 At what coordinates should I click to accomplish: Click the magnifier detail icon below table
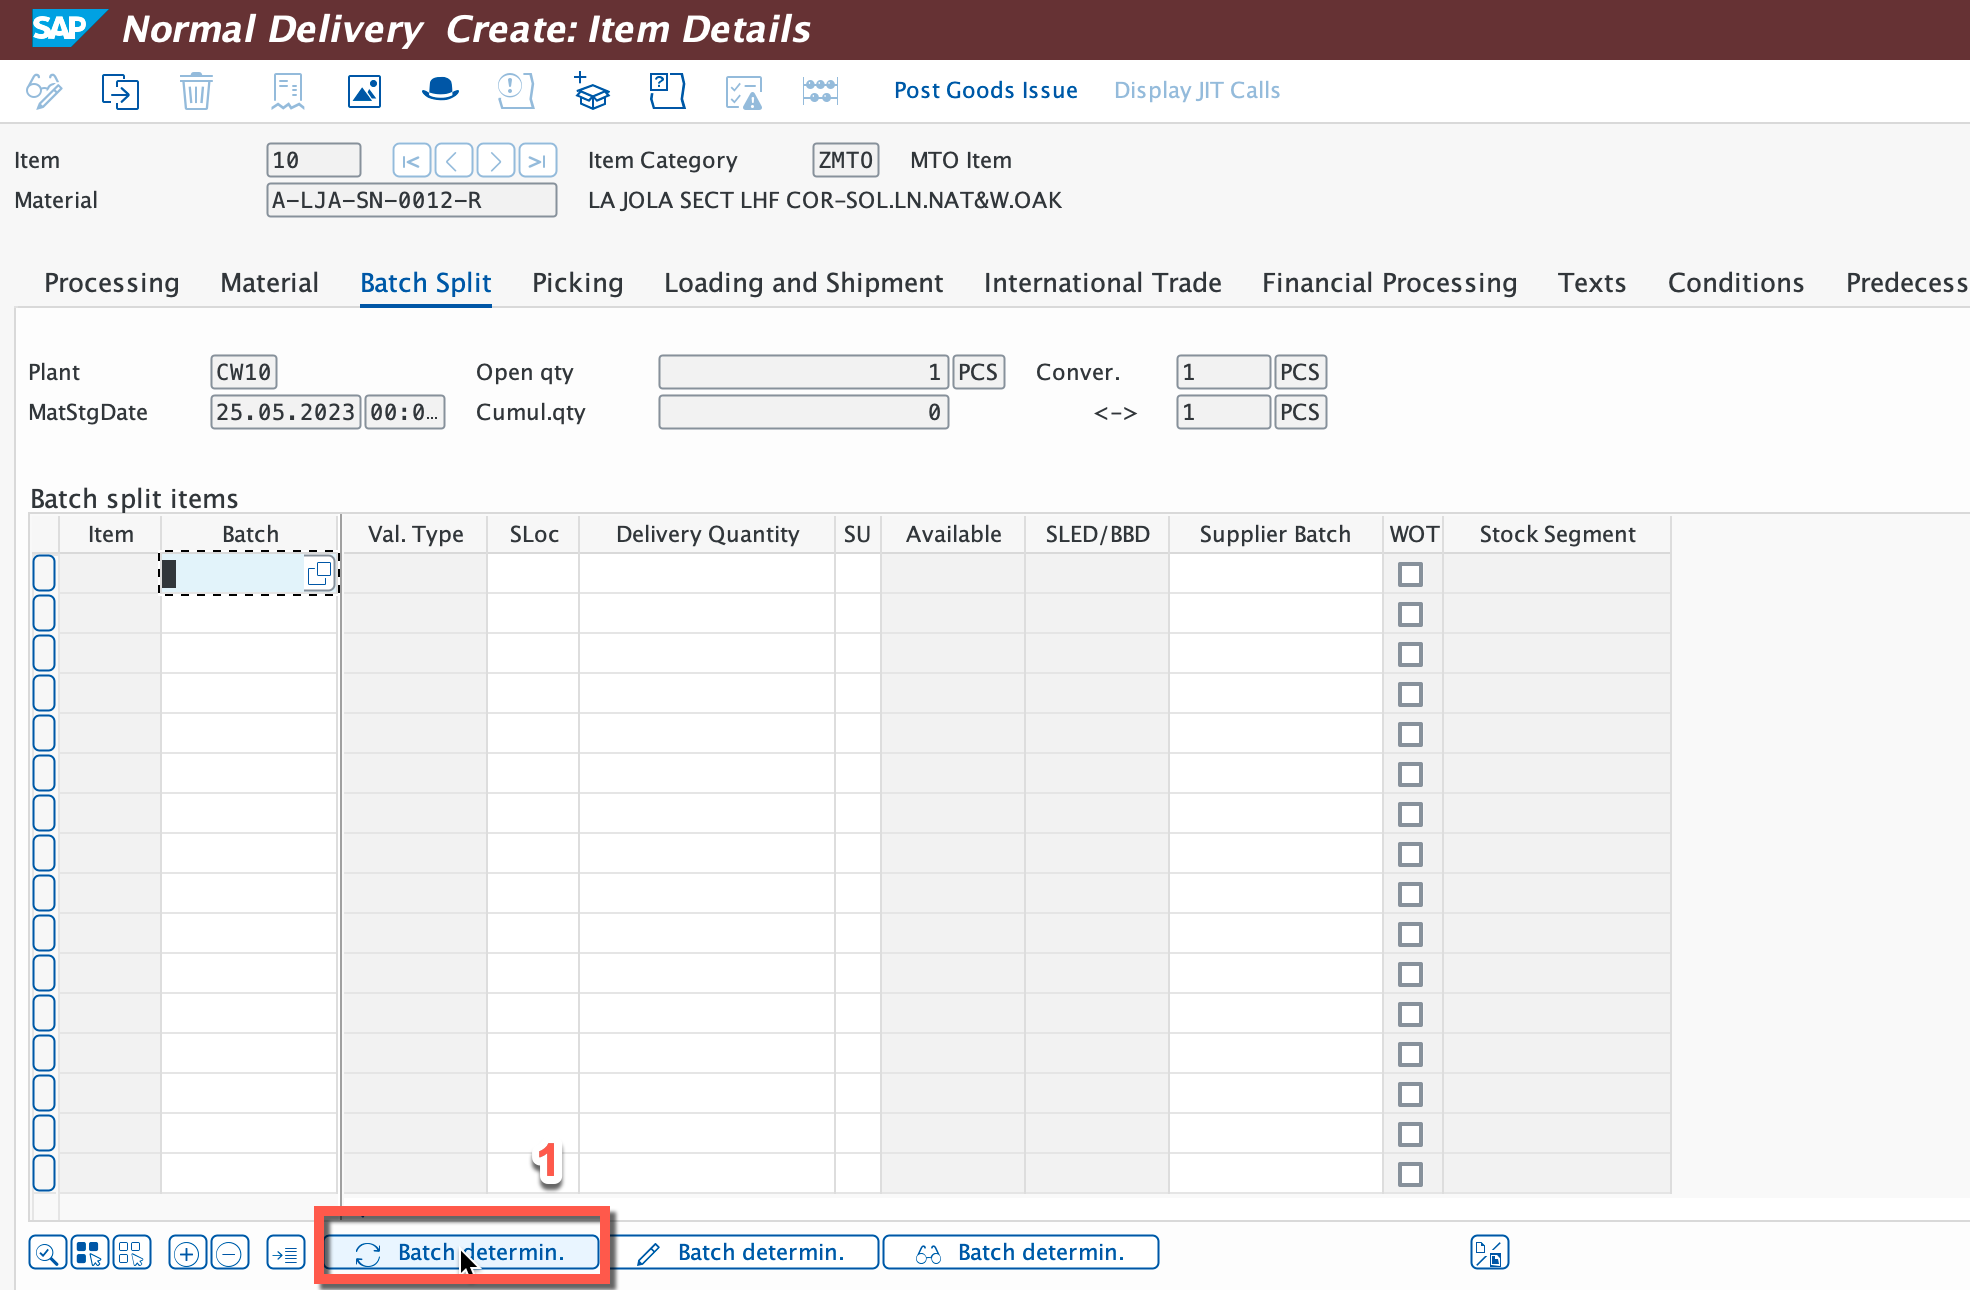pos(47,1253)
